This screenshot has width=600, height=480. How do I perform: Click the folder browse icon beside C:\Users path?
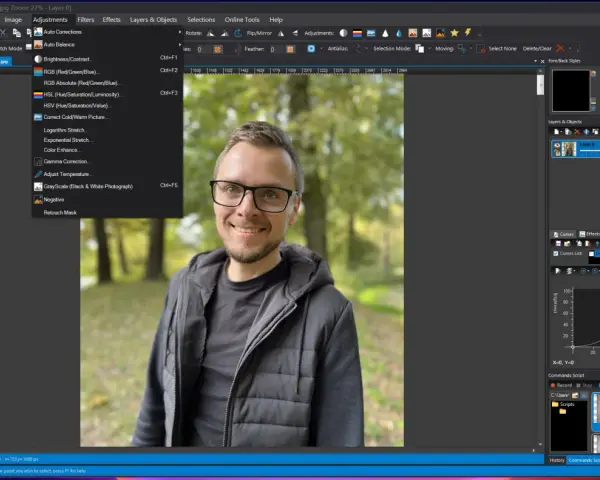pos(575,395)
